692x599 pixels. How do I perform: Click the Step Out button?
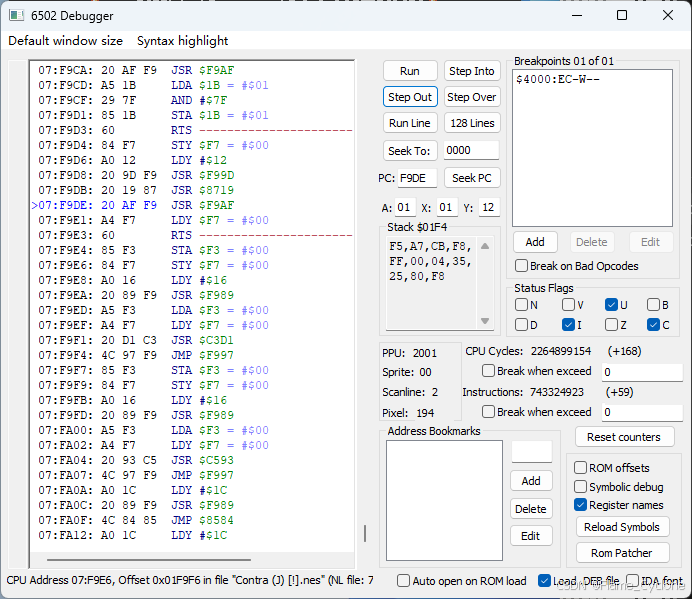[x=410, y=97]
